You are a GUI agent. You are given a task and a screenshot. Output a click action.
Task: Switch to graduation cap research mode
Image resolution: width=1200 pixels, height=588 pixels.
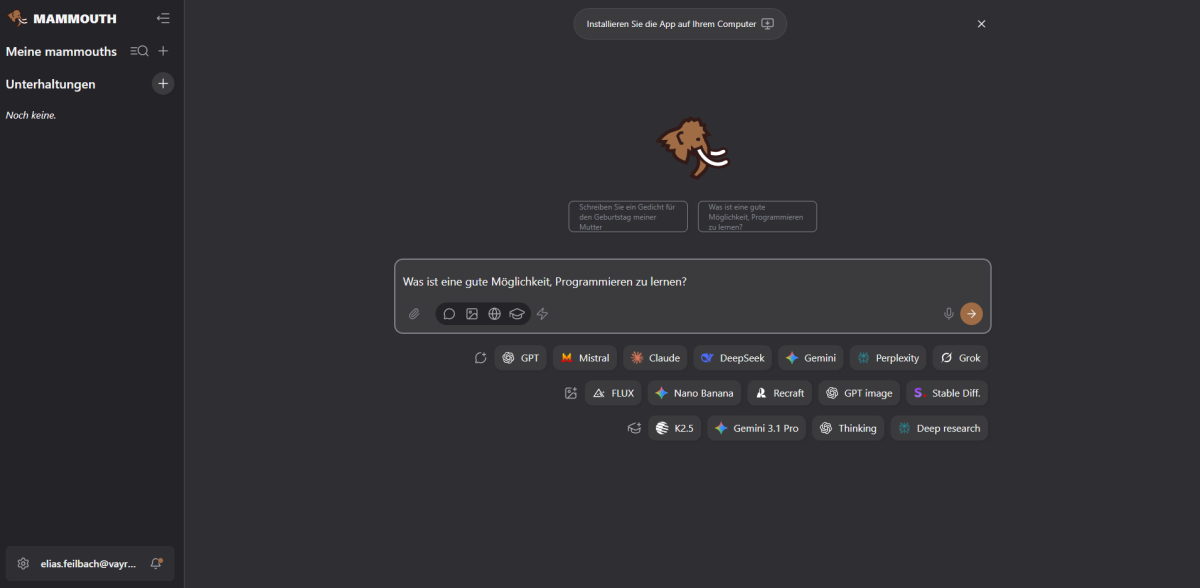517,314
